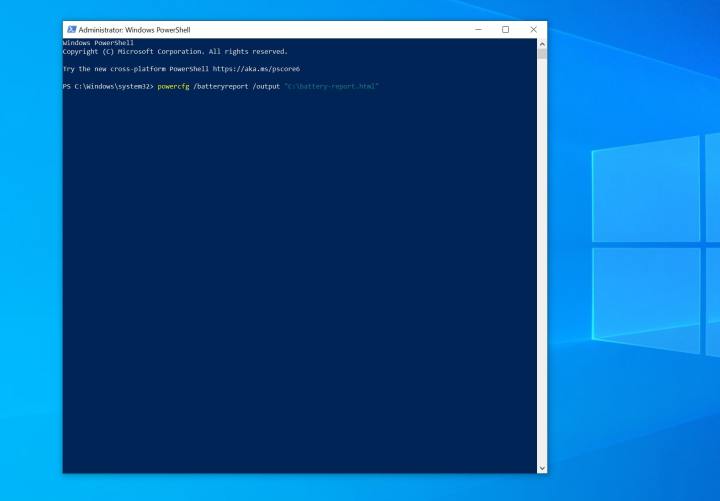Click the "C:\battery-report.html" path string

pyautogui.click(x=331, y=87)
